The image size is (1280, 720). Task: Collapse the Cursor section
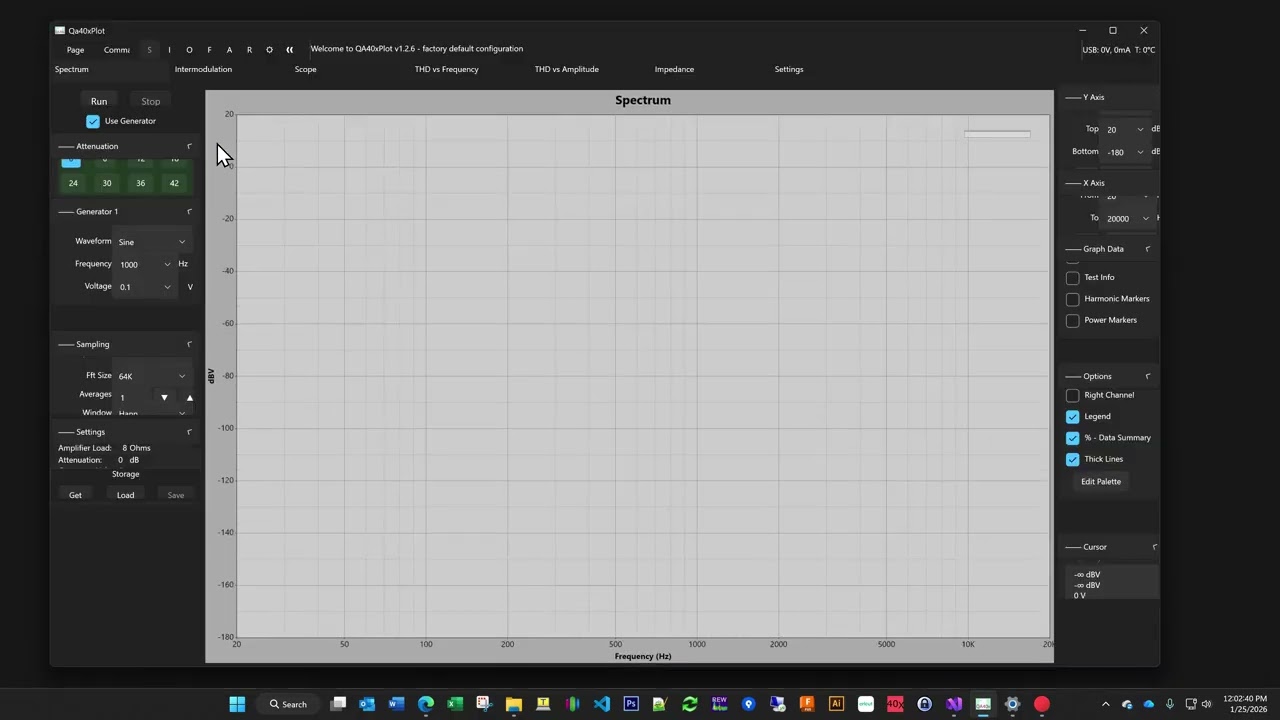pyautogui.click(x=1155, y=547)
